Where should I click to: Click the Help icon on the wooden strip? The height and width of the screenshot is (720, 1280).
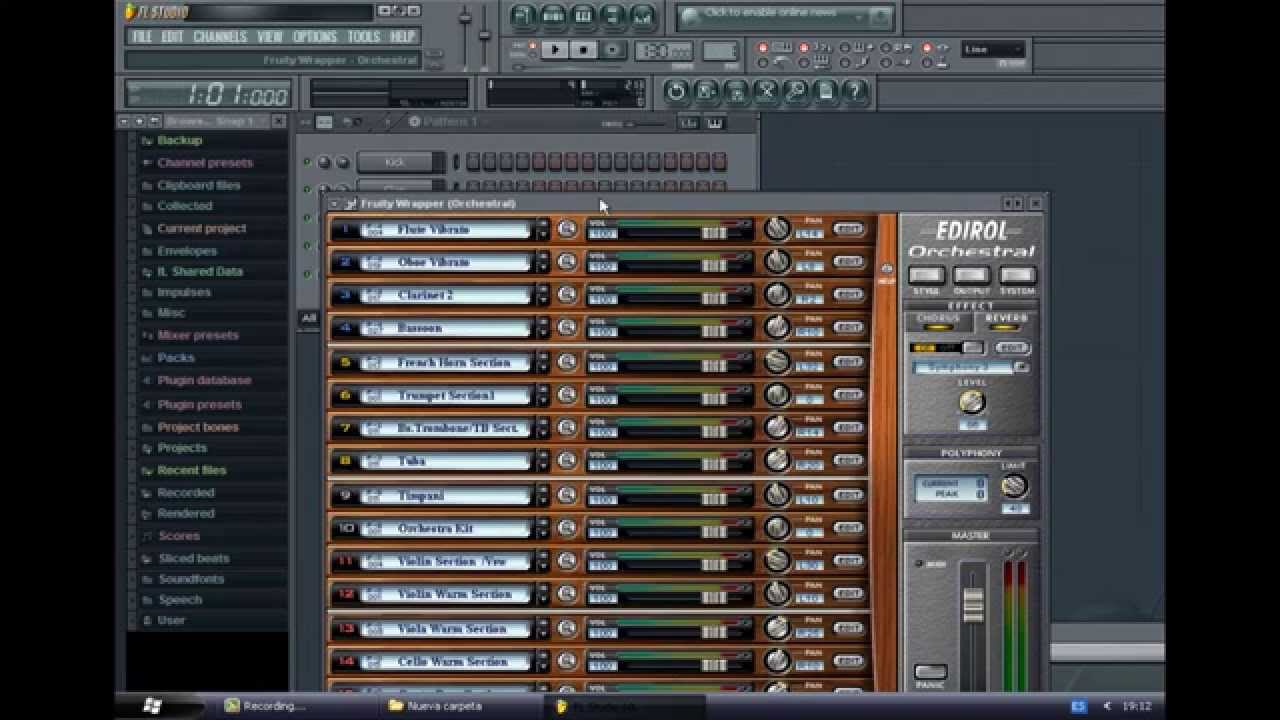tap(886, 272)
